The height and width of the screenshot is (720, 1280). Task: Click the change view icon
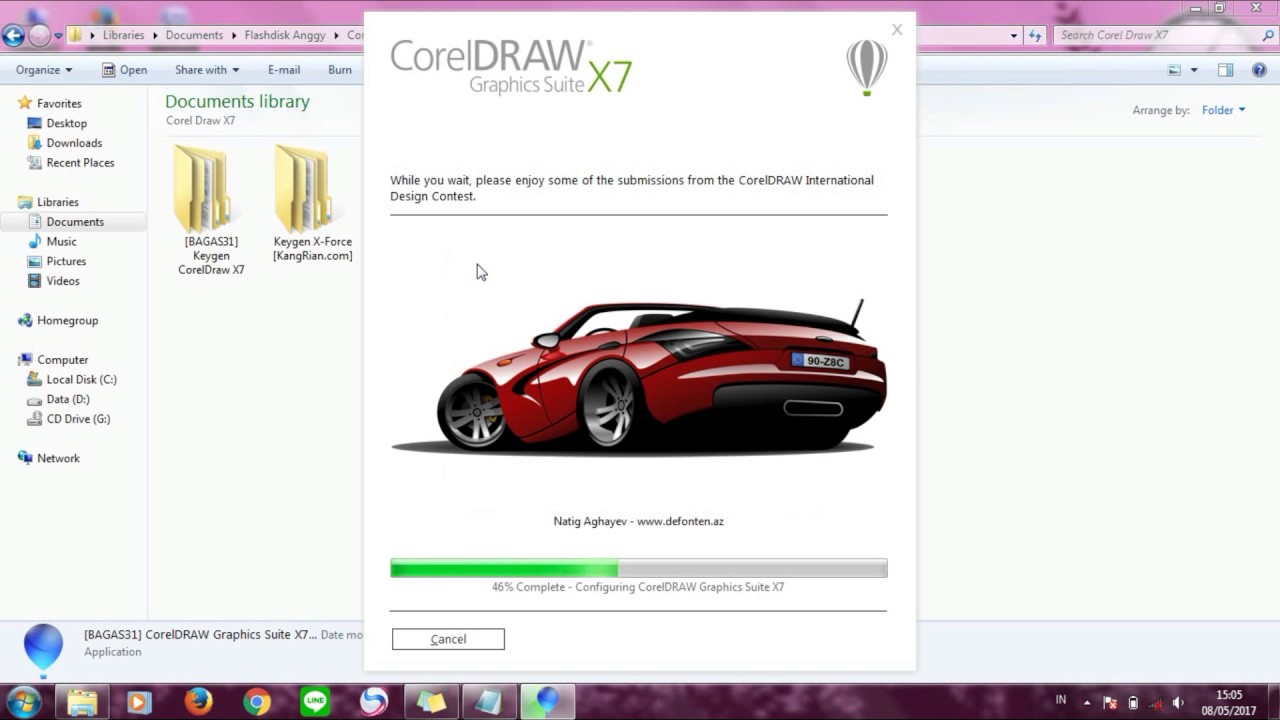click(x=1175, y=70)
